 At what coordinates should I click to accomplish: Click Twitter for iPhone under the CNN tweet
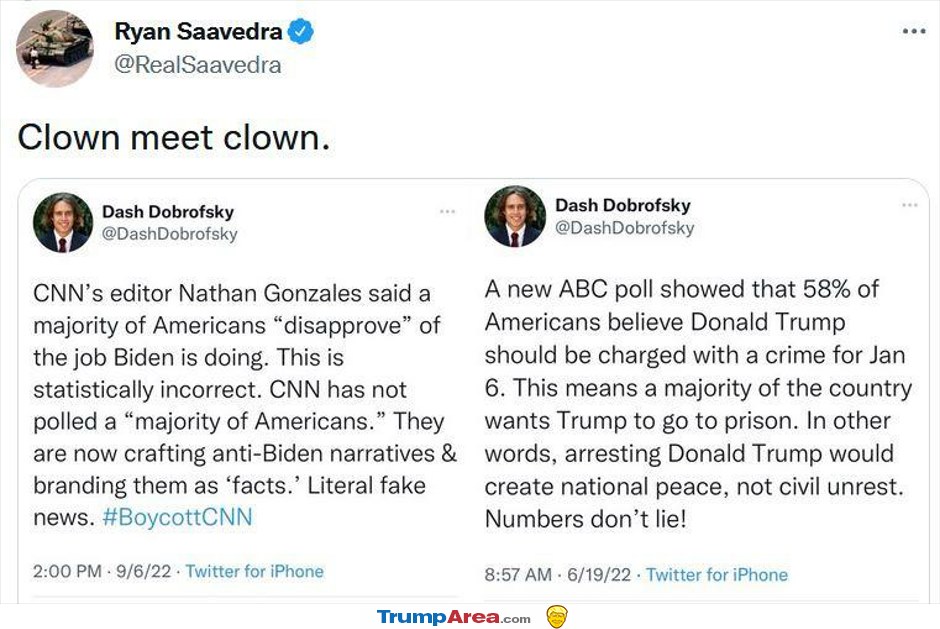[254, 571]
